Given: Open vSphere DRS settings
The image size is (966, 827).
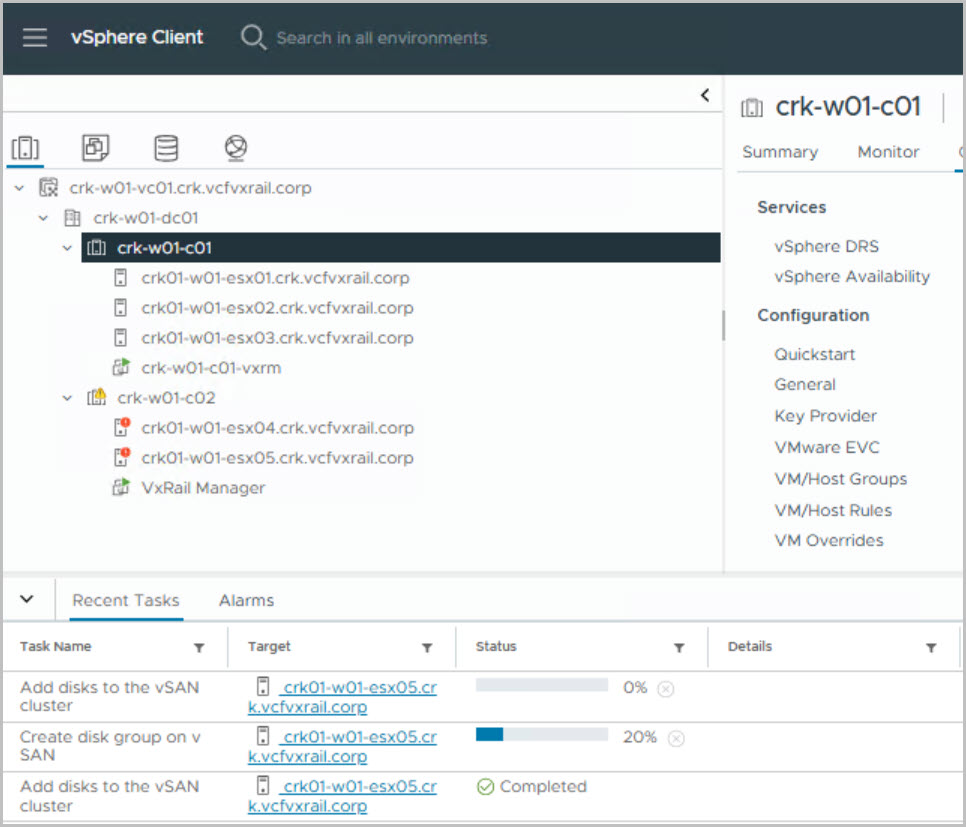Looking at the screenshot, I should 826,246.
